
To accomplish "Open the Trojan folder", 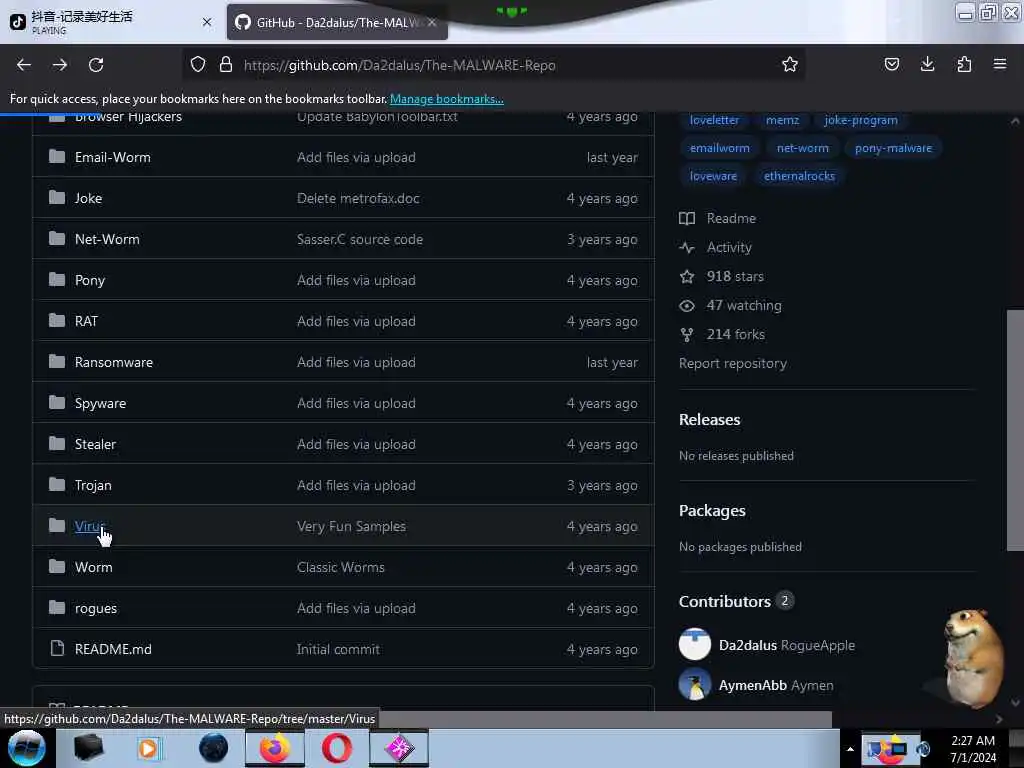I will coord(93,485).
